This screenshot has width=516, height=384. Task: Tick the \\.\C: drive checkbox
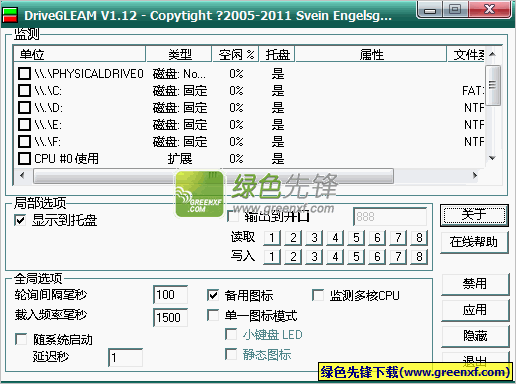(24, 90)
